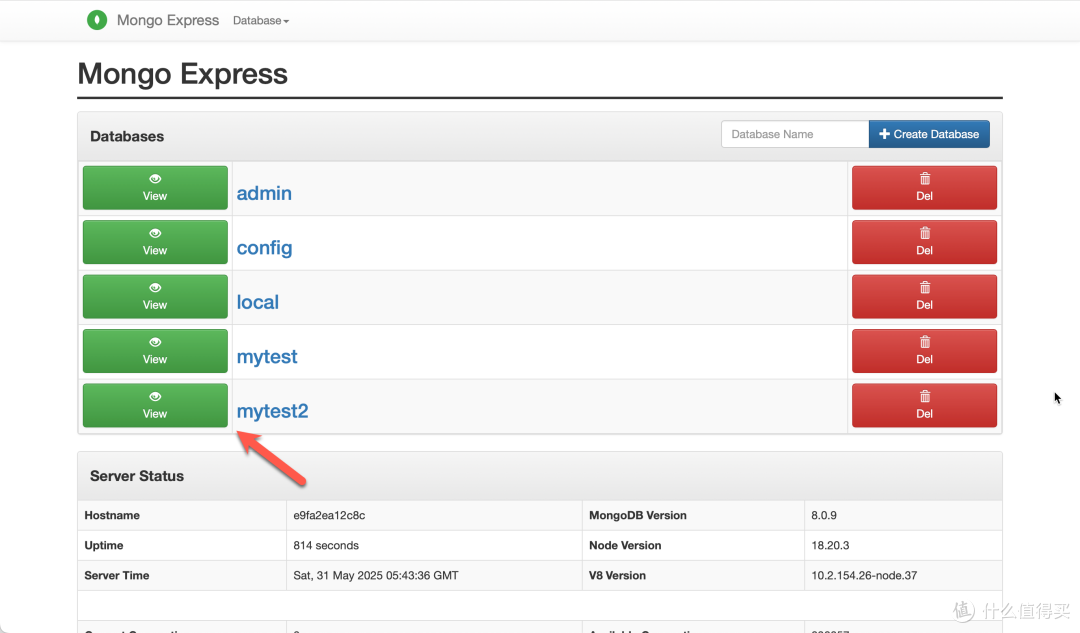1080x633 pixels.
Task: Click the Create Database button
Action: click(x=929, y=134)
